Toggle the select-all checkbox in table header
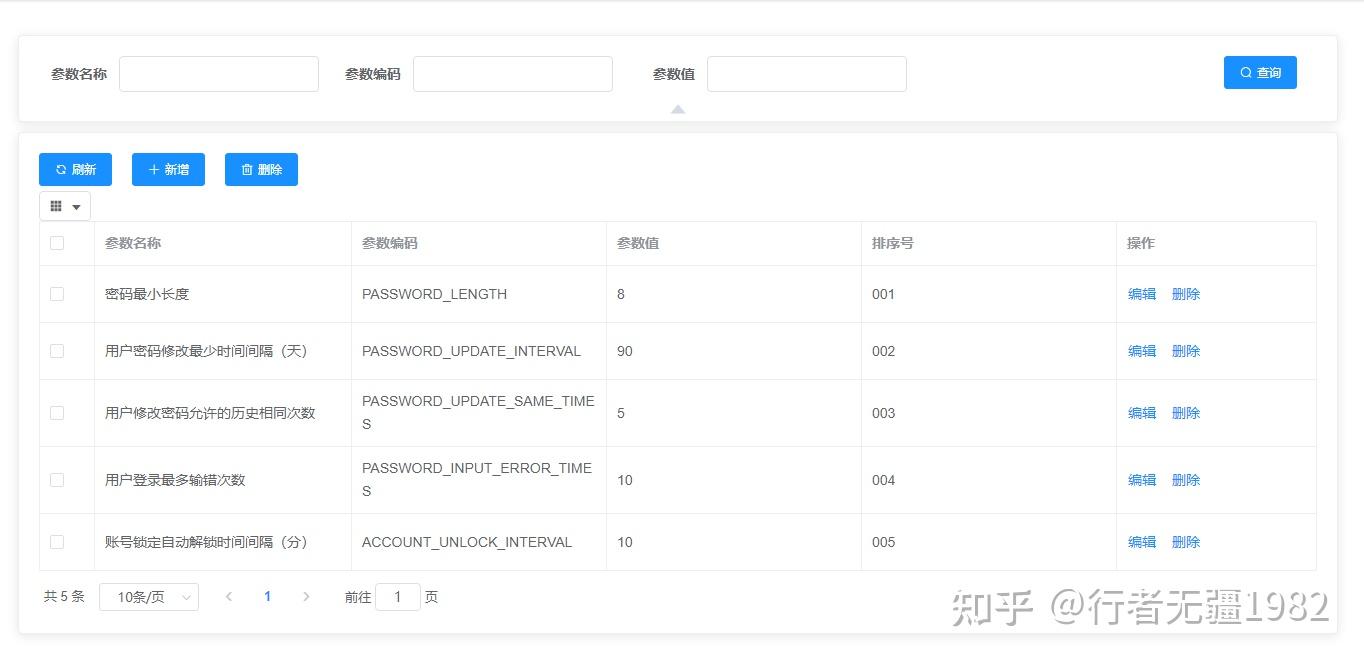1364x663 pixels. click(57, 243)
